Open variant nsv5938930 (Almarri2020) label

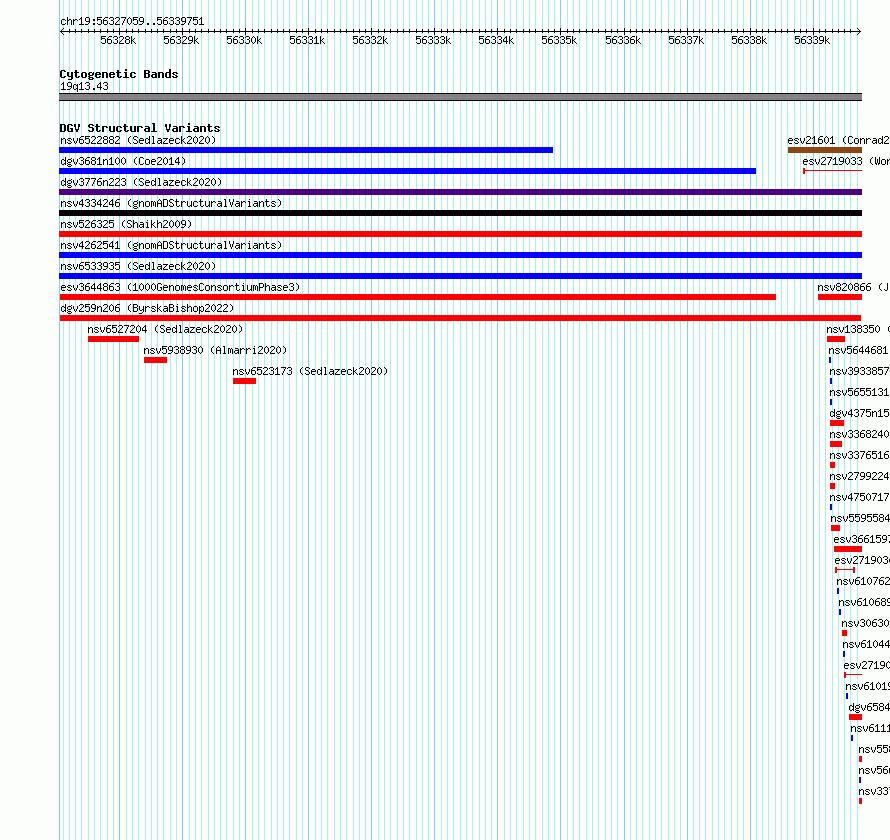(215, 350)
